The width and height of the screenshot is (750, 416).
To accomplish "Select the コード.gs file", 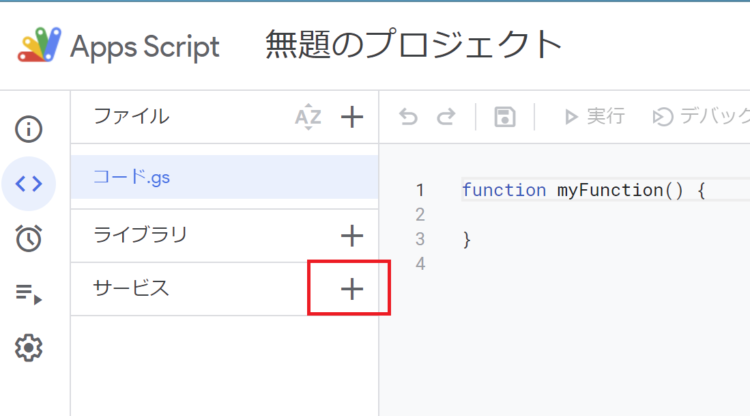I will [224, 177].
